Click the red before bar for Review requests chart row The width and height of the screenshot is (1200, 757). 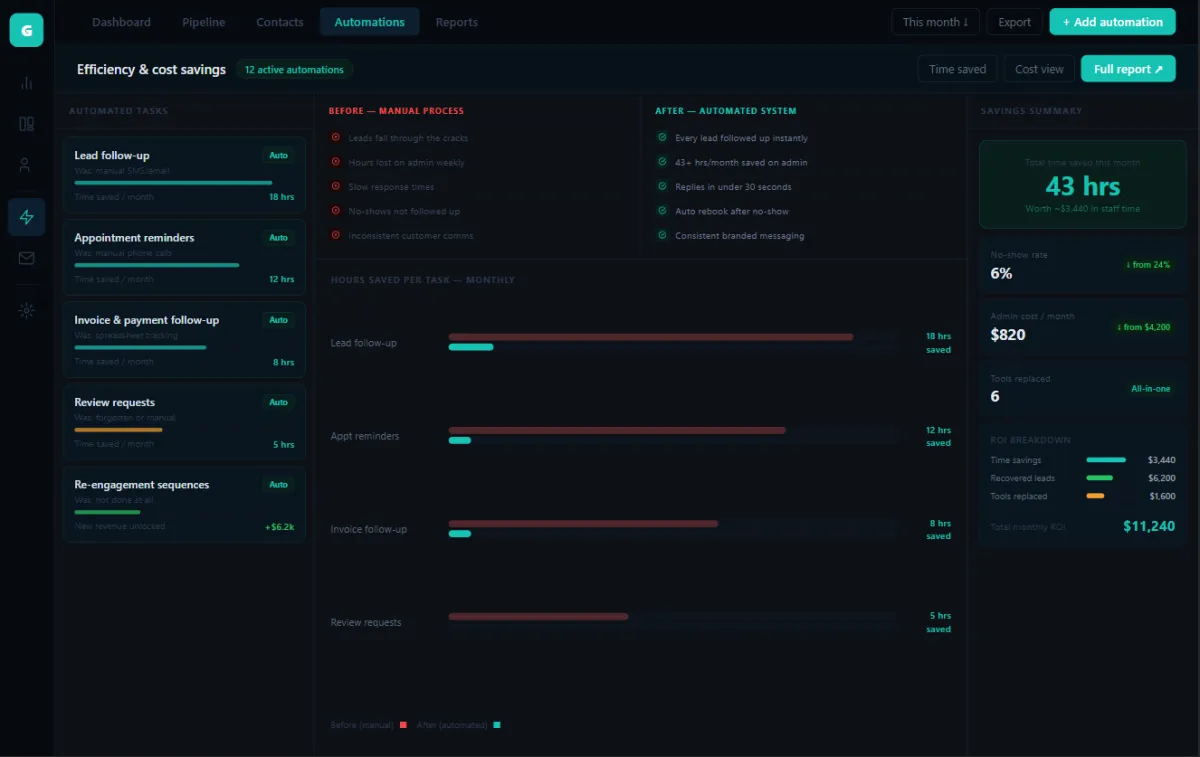(x=539, y=616)
